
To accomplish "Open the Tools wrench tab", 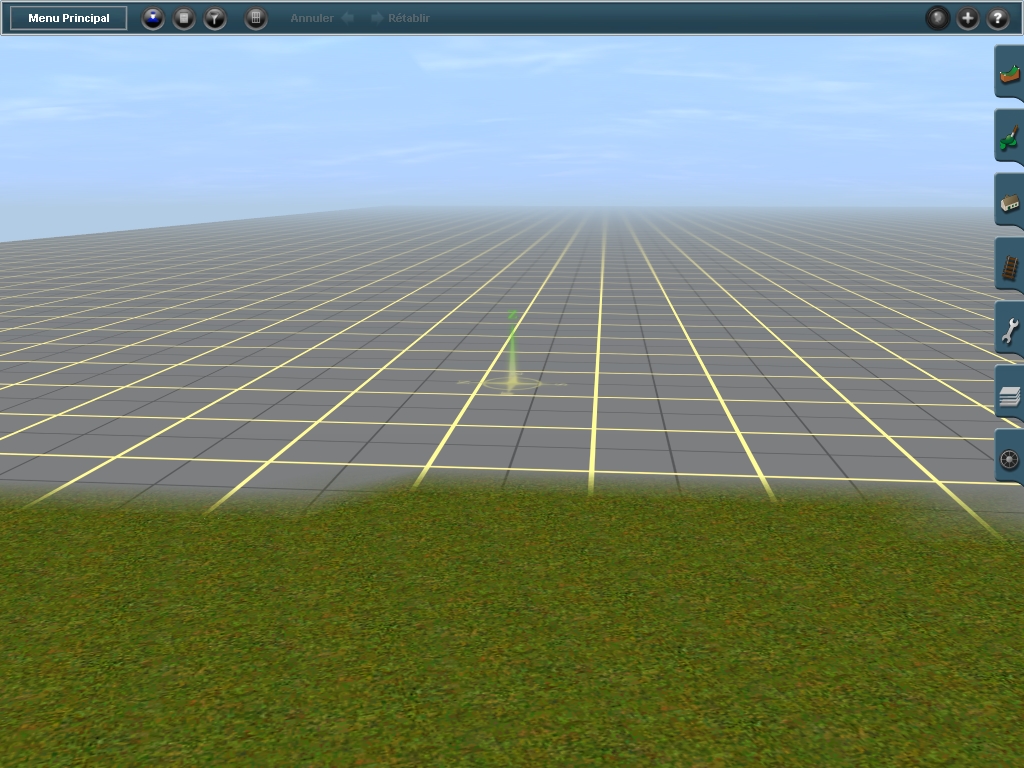I will [x=1009, y=329].
